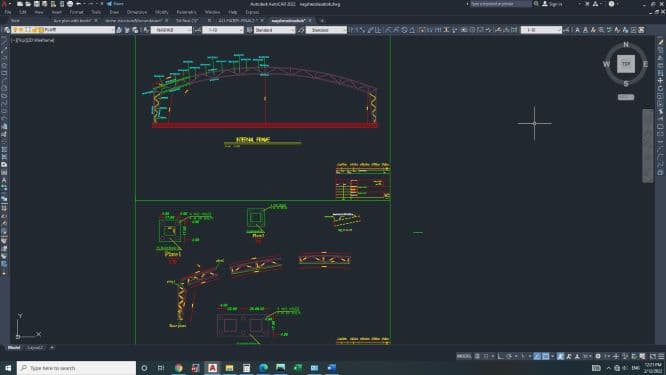Open the Help question mark icon

pyautogui.click(x=611, y=4)
